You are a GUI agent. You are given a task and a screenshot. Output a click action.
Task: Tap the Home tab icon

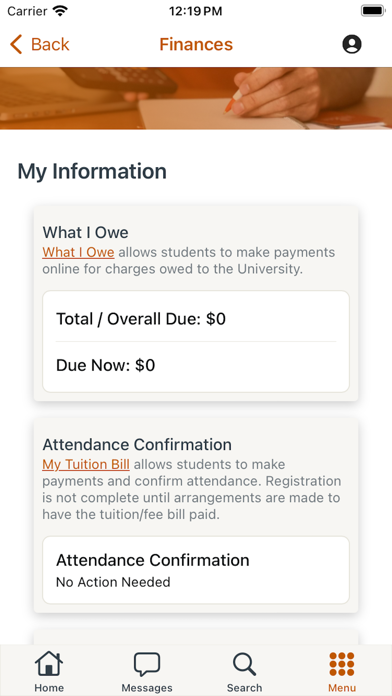point(49,664)
